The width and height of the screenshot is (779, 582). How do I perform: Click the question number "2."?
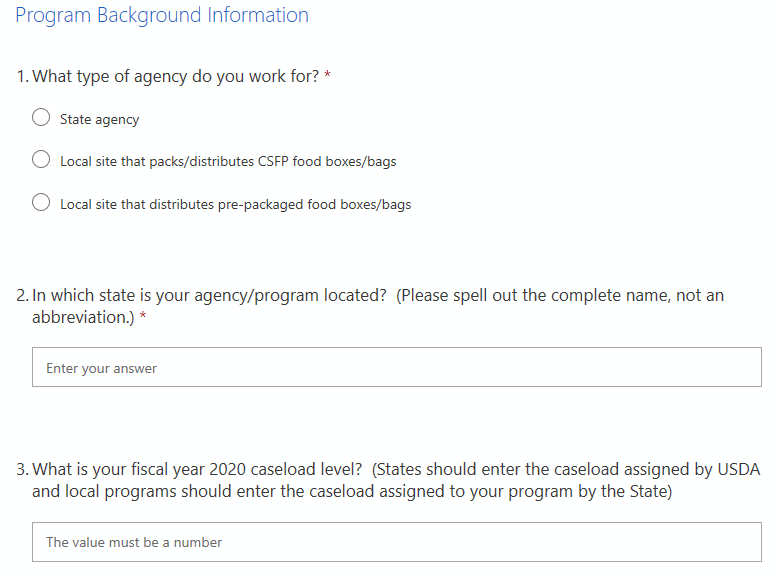click(23, 296)
